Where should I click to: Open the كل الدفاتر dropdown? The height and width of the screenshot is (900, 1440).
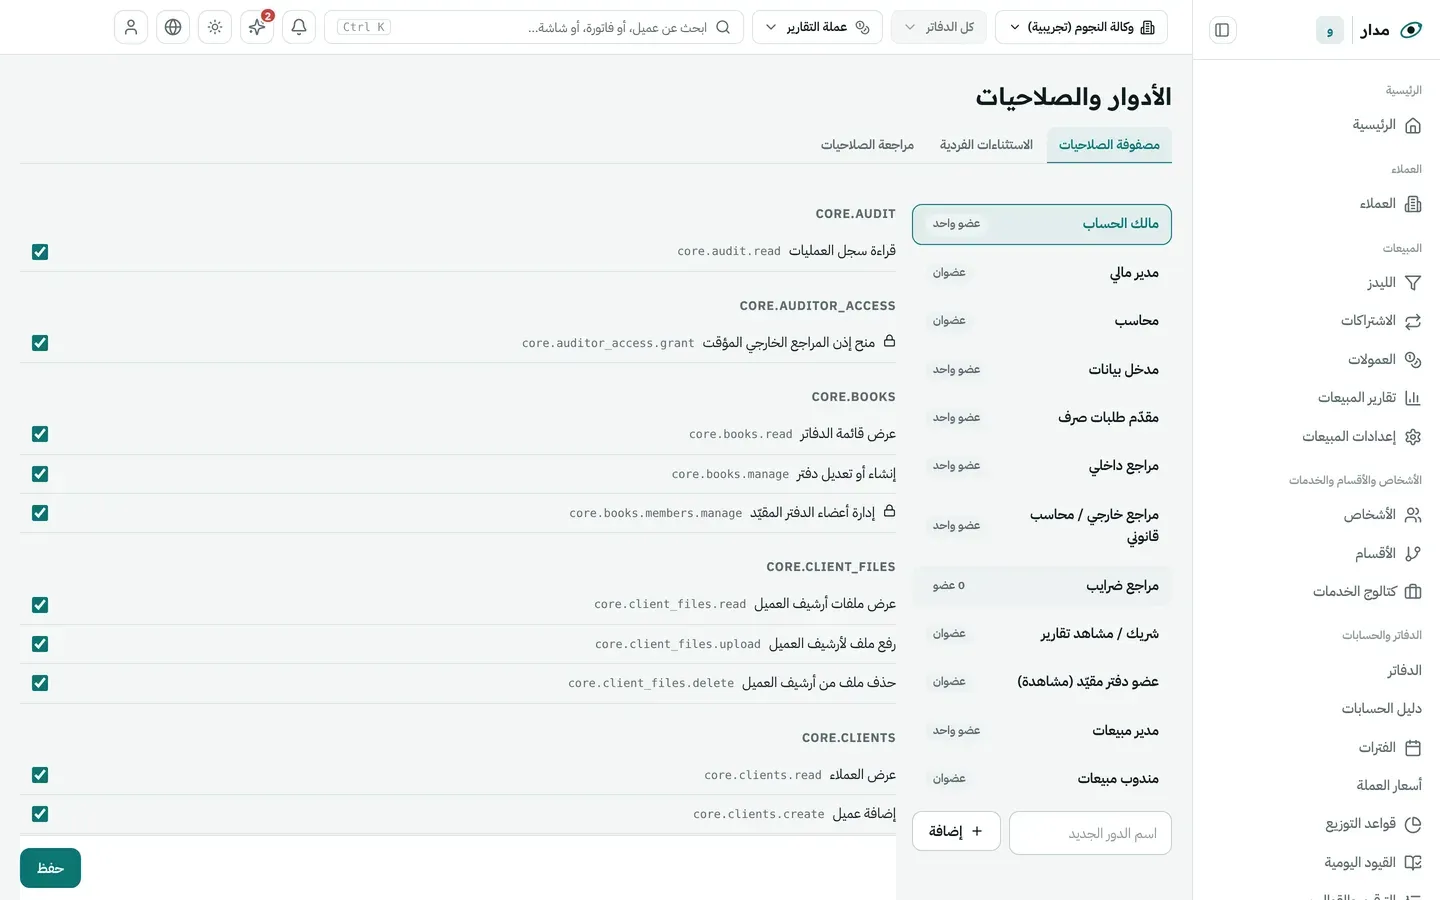coord(939,27)
